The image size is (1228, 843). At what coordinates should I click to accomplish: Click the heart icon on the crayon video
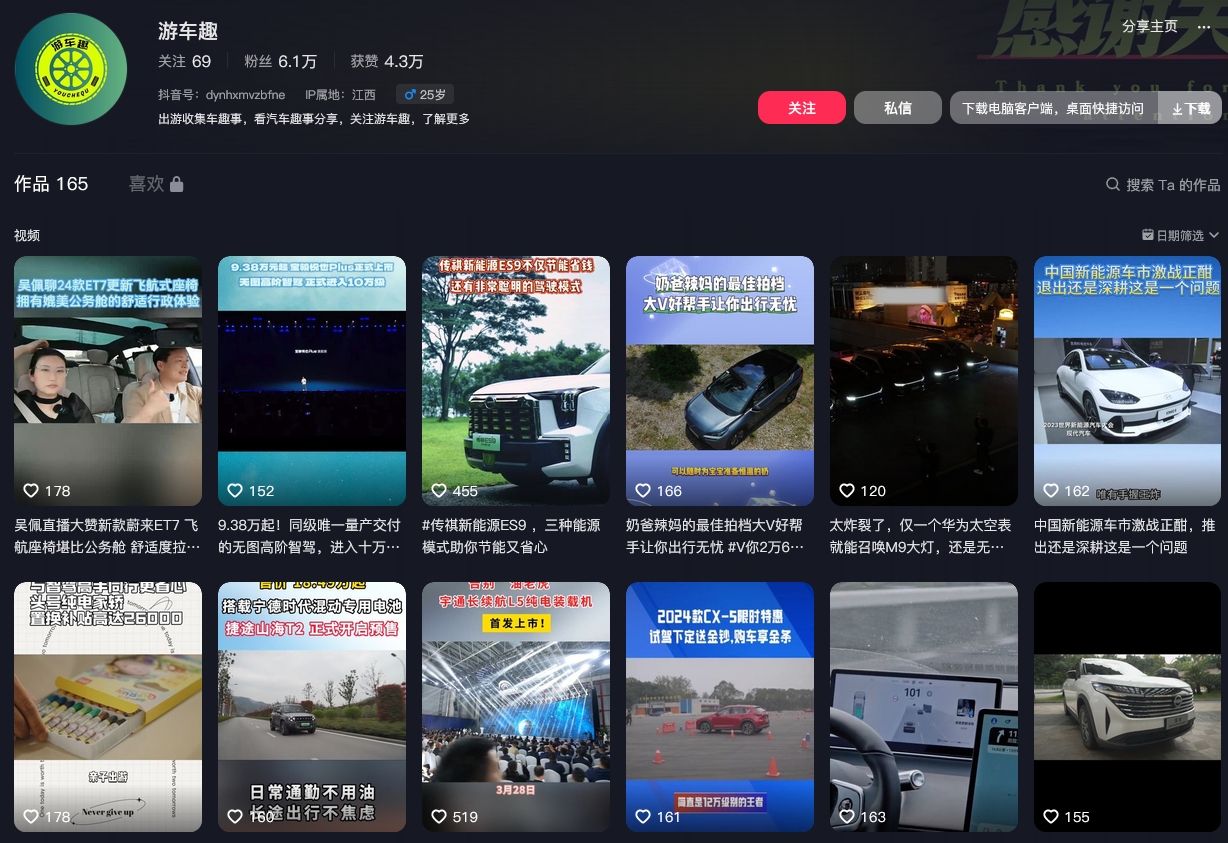[x=31, y=817]
